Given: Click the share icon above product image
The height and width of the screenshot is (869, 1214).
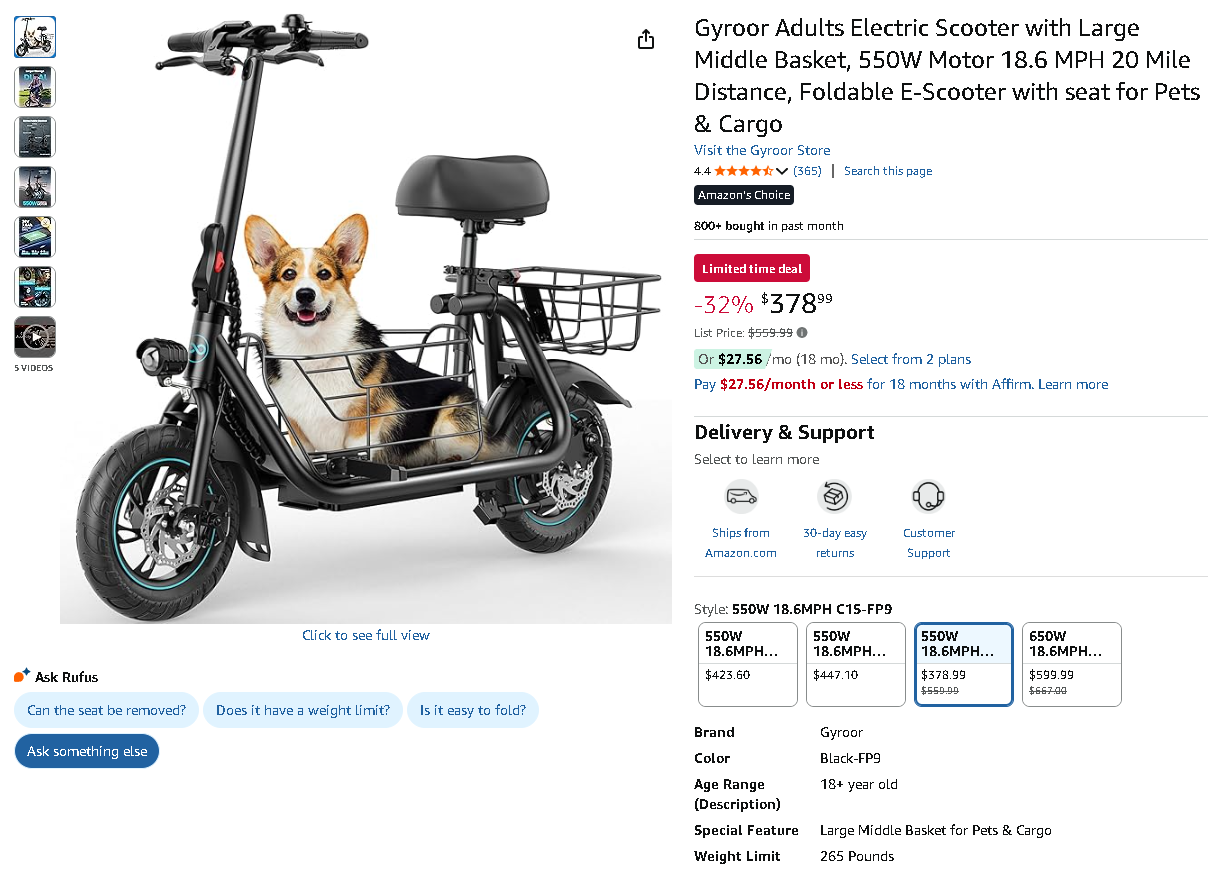Looking at the screenshot, I should (x=646, y=39).
